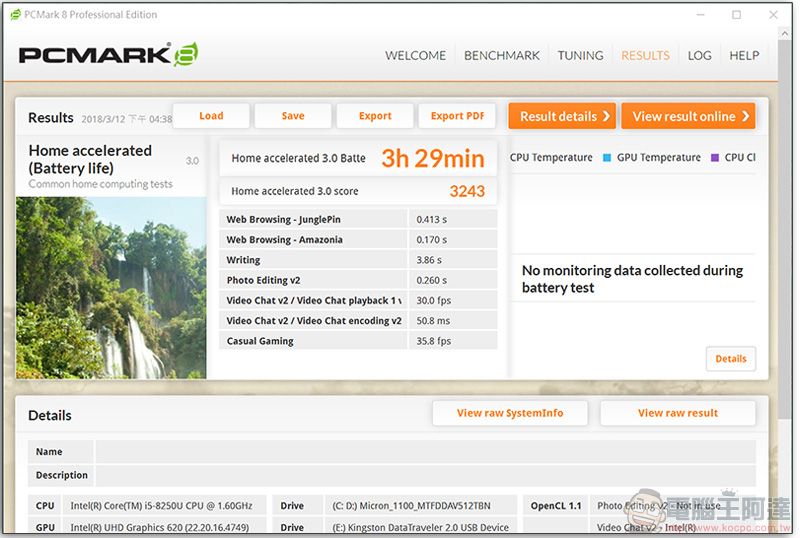Image resolution: width=800 pixels, height=538 pixels.
Task: Open View result online
Action: (x=689, y=116)
